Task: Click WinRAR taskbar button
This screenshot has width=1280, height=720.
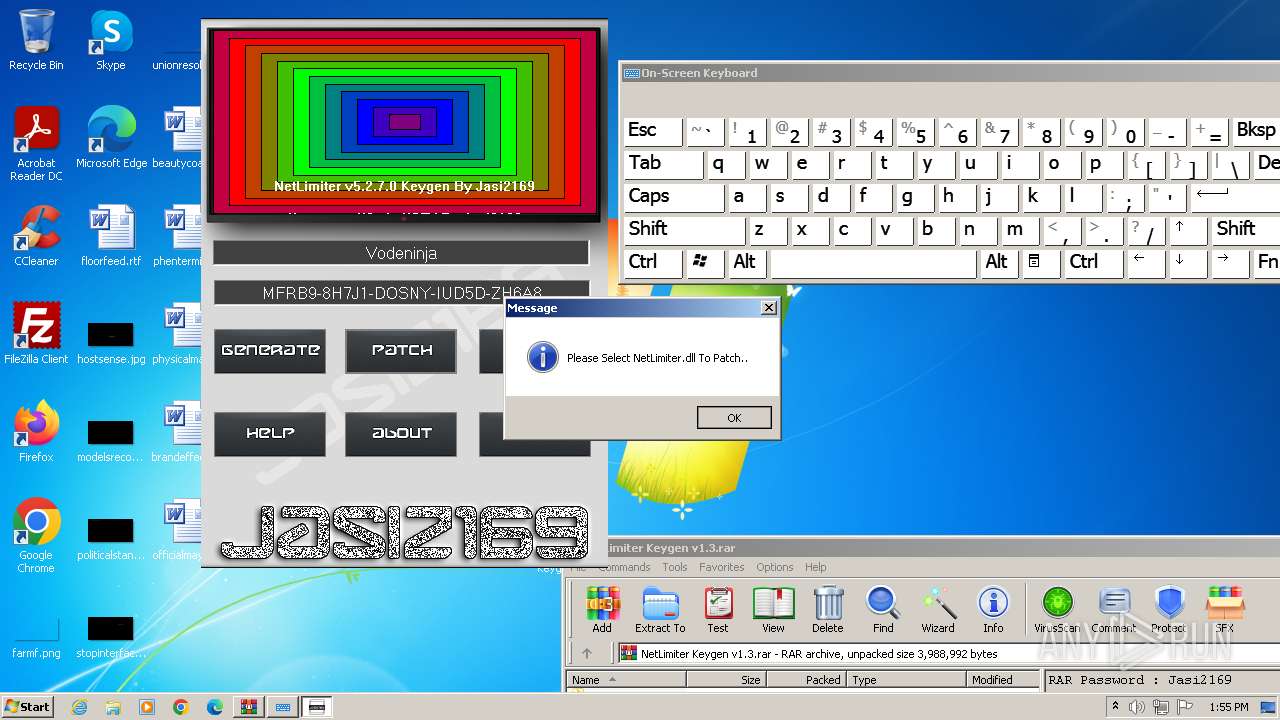Action: [248, 707]
